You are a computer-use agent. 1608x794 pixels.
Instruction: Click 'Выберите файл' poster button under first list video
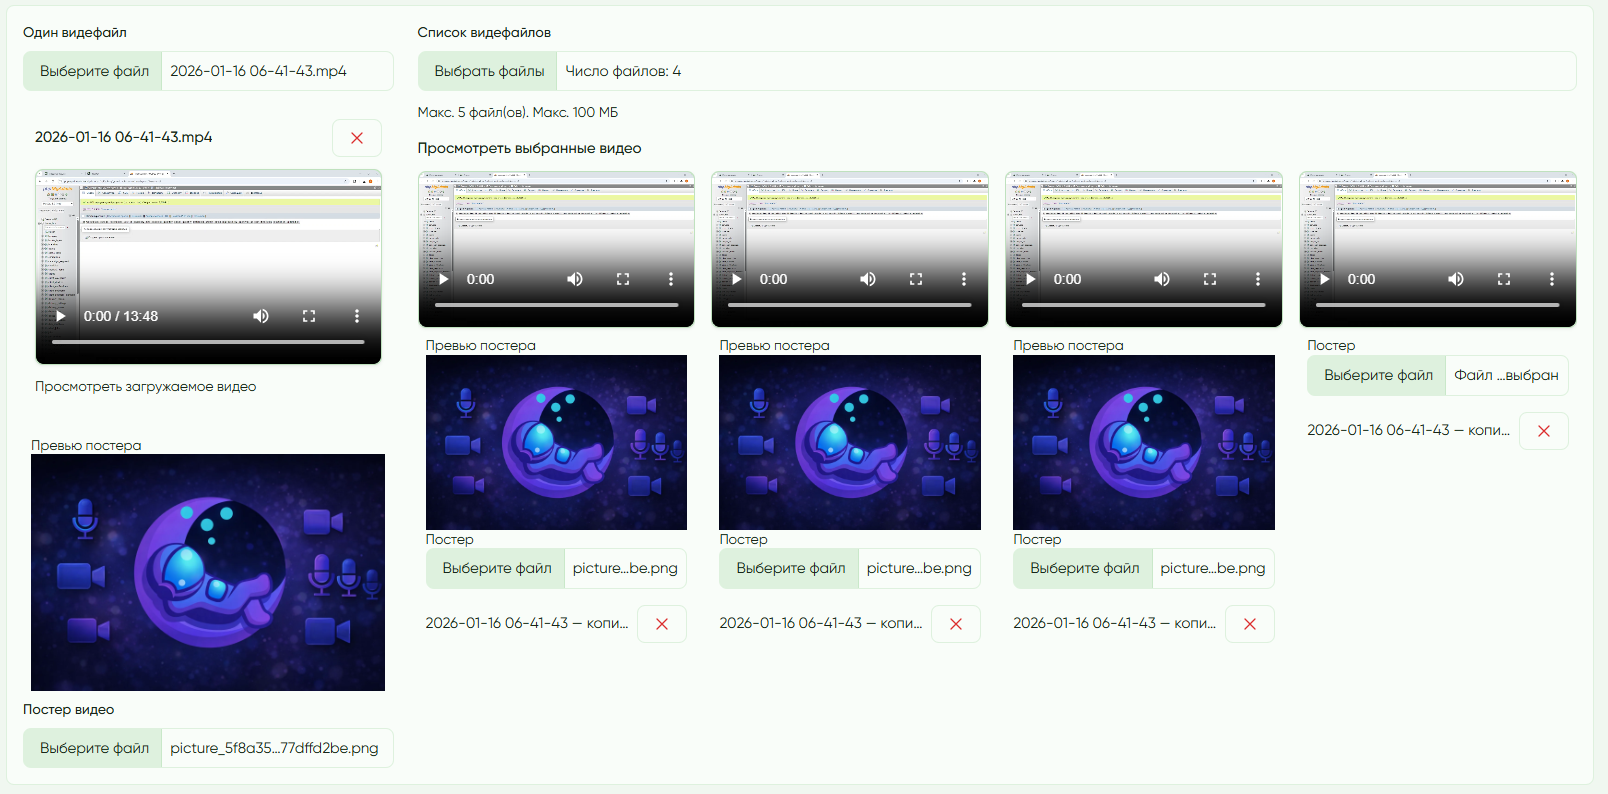click(496, 568)
